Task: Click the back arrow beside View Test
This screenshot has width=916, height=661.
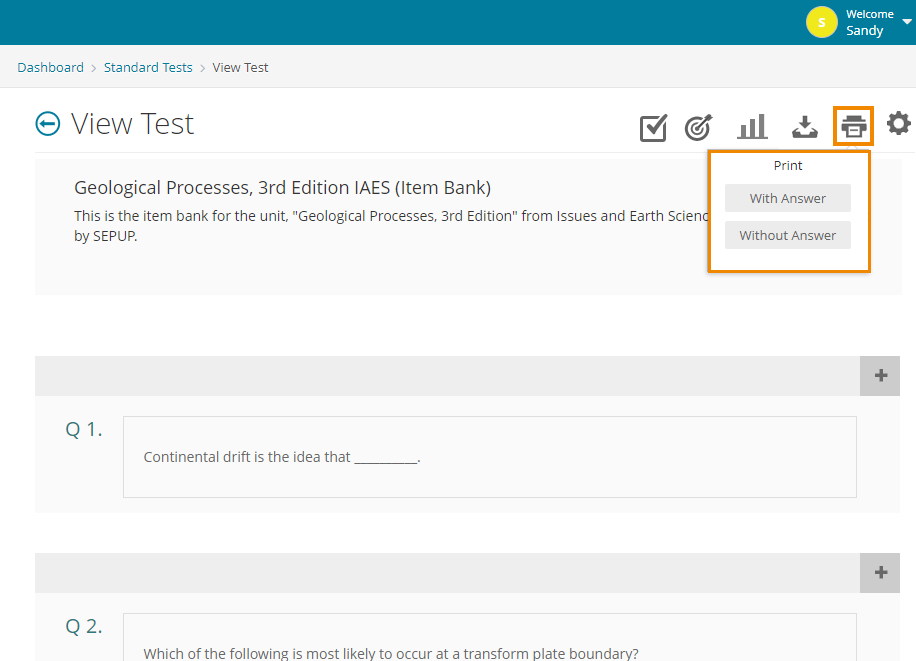Action: coord(47,124)
